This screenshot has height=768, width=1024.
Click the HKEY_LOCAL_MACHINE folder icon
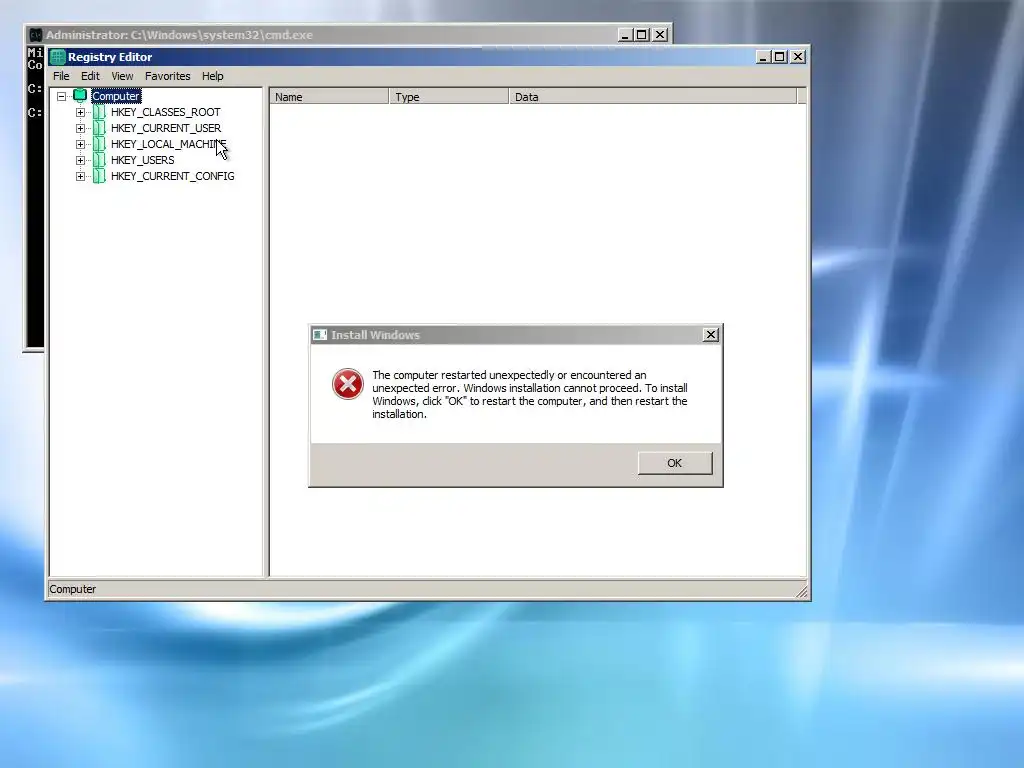coord(99,144)
